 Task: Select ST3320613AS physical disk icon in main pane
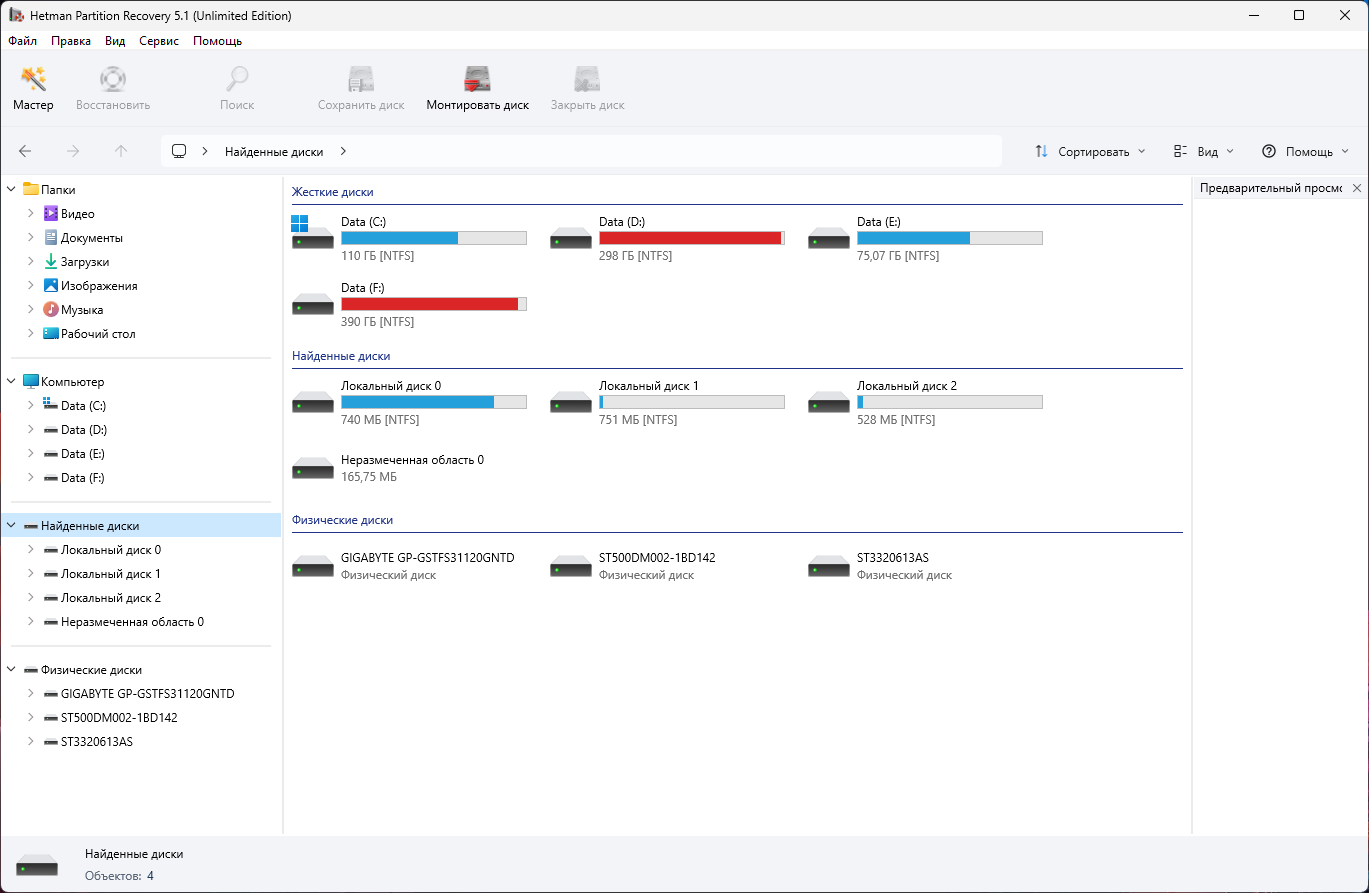829,566
